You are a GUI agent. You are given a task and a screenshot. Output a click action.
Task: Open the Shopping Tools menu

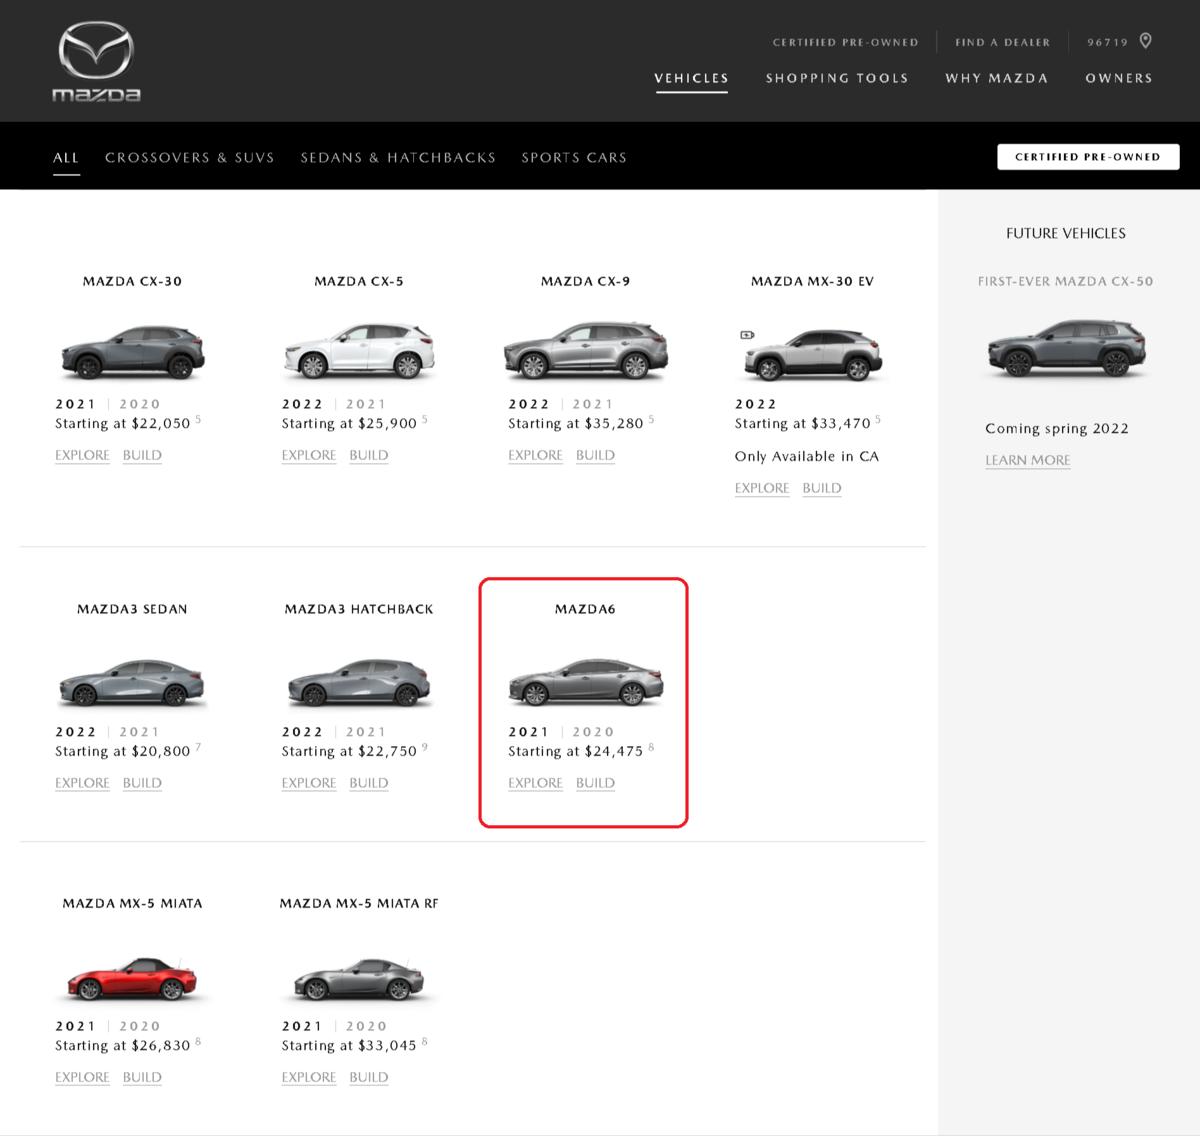click(x=837, y=78)
